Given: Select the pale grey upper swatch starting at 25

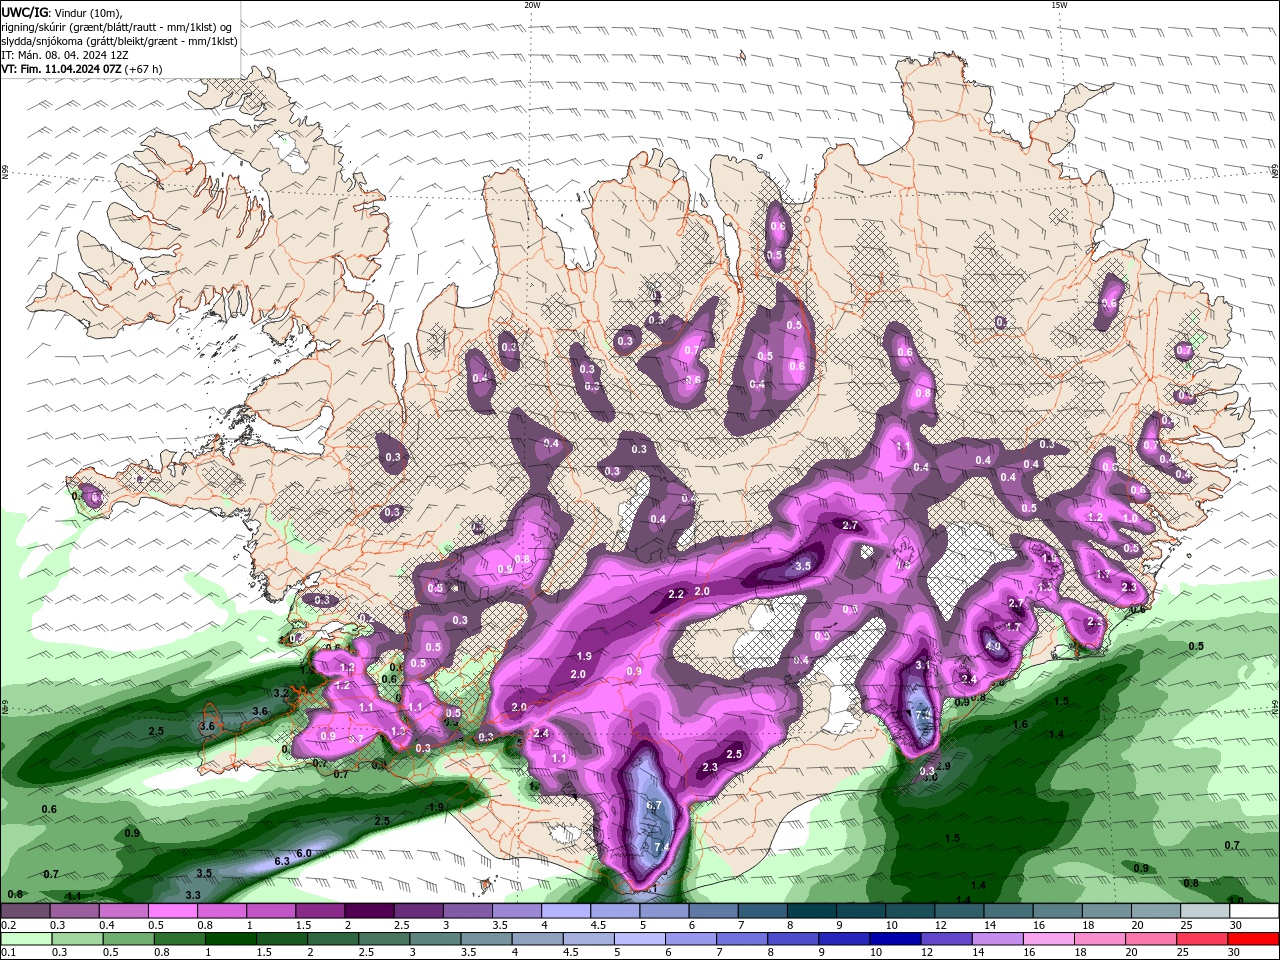Looking at the screenshot, I should click(1205, 911).
